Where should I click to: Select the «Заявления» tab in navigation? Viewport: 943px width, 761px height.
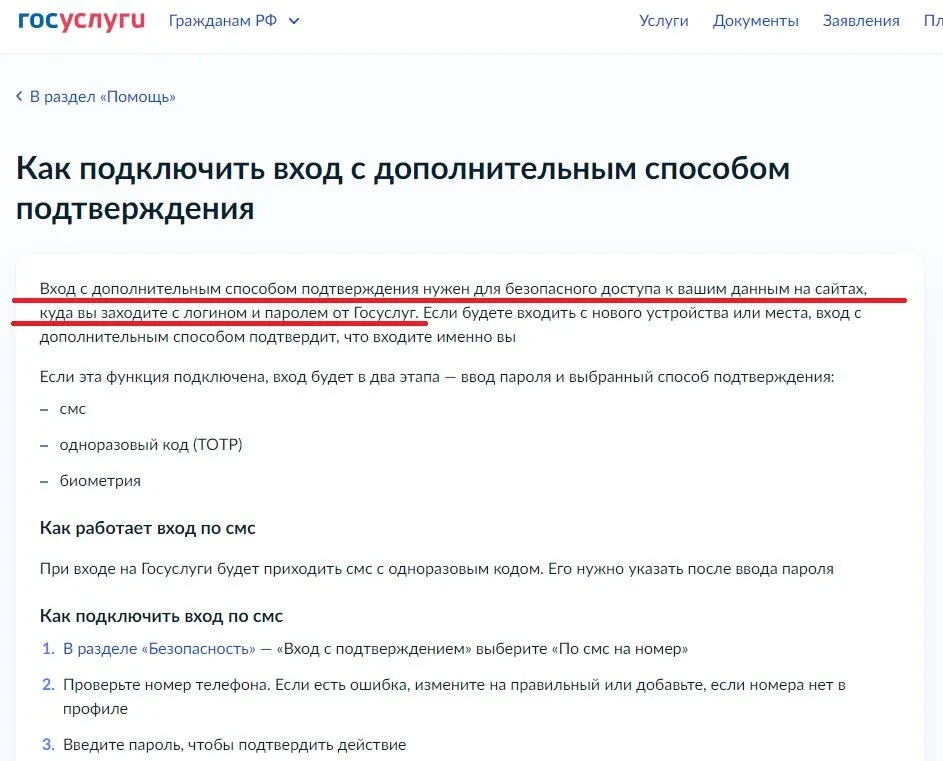[x=861, y=20]
